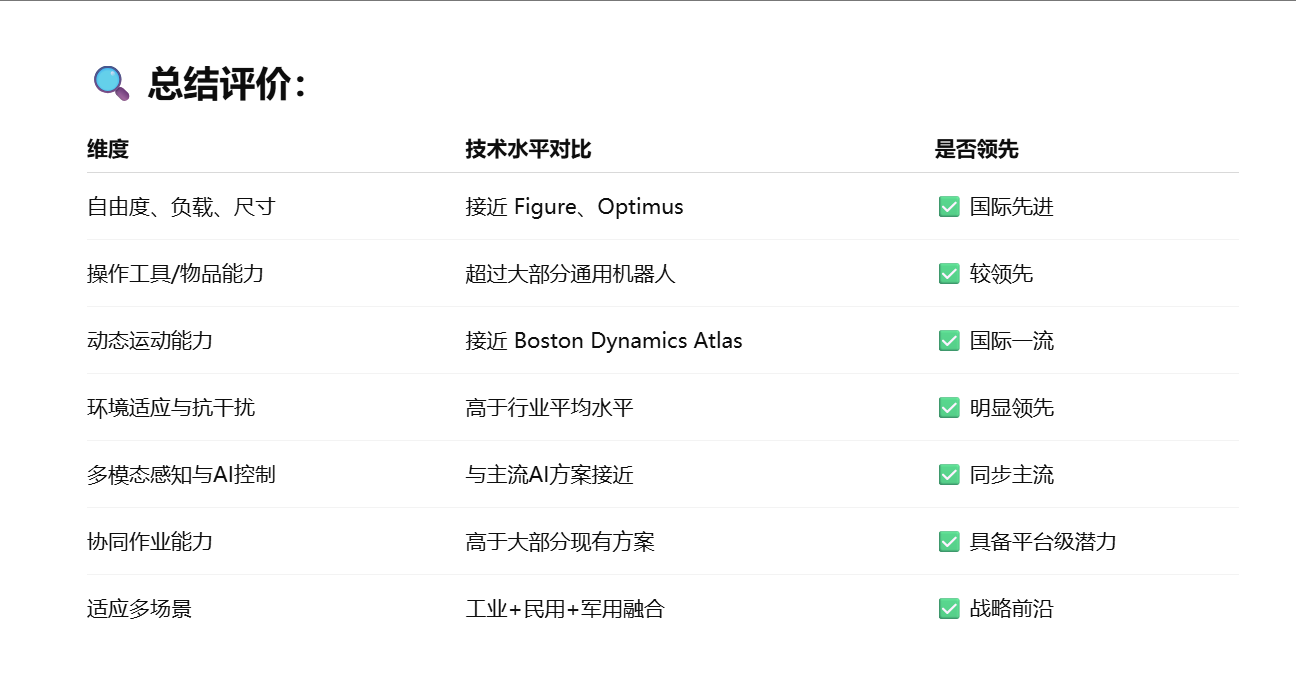Screen dimensions: 1296x695
Task: Click the green check mark beside 战略前沿
Action: tap(949, 609)
